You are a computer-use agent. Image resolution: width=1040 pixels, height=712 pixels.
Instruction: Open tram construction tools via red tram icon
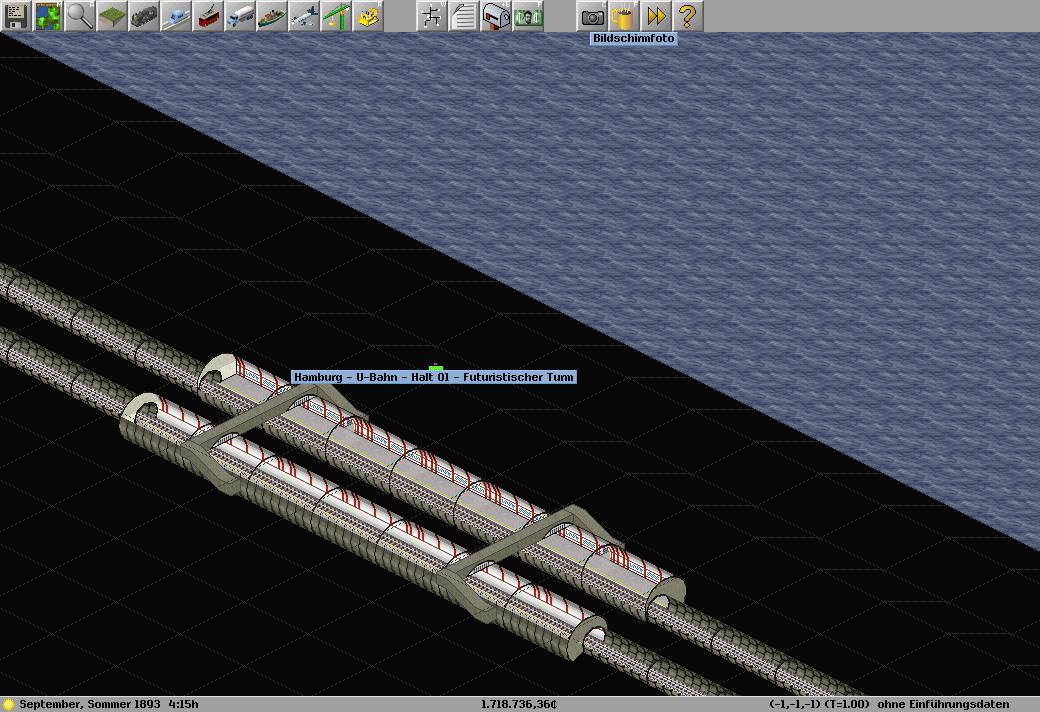[208, 16]
